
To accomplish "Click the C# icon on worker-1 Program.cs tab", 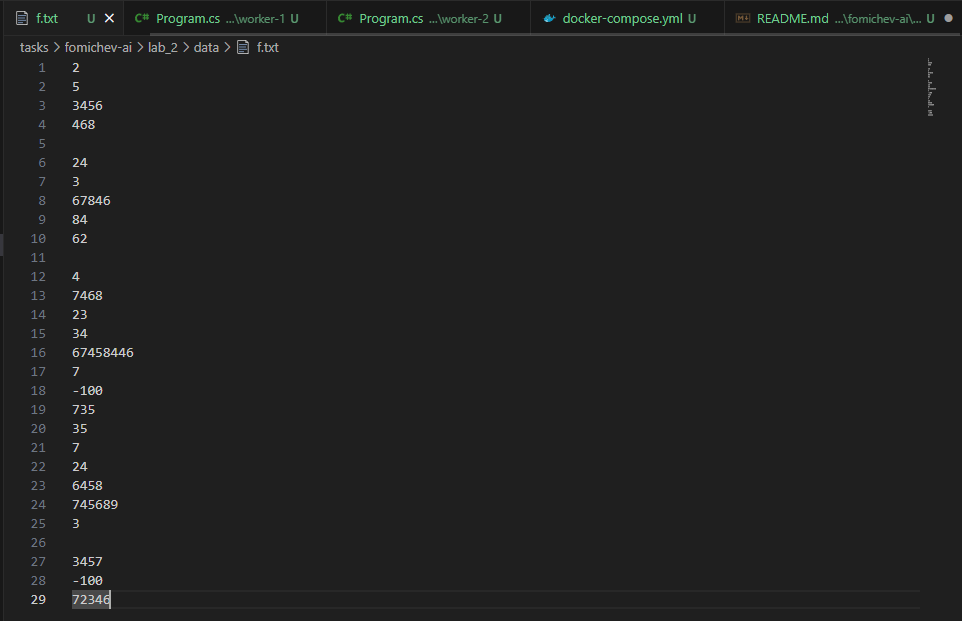I will (142, 18).
